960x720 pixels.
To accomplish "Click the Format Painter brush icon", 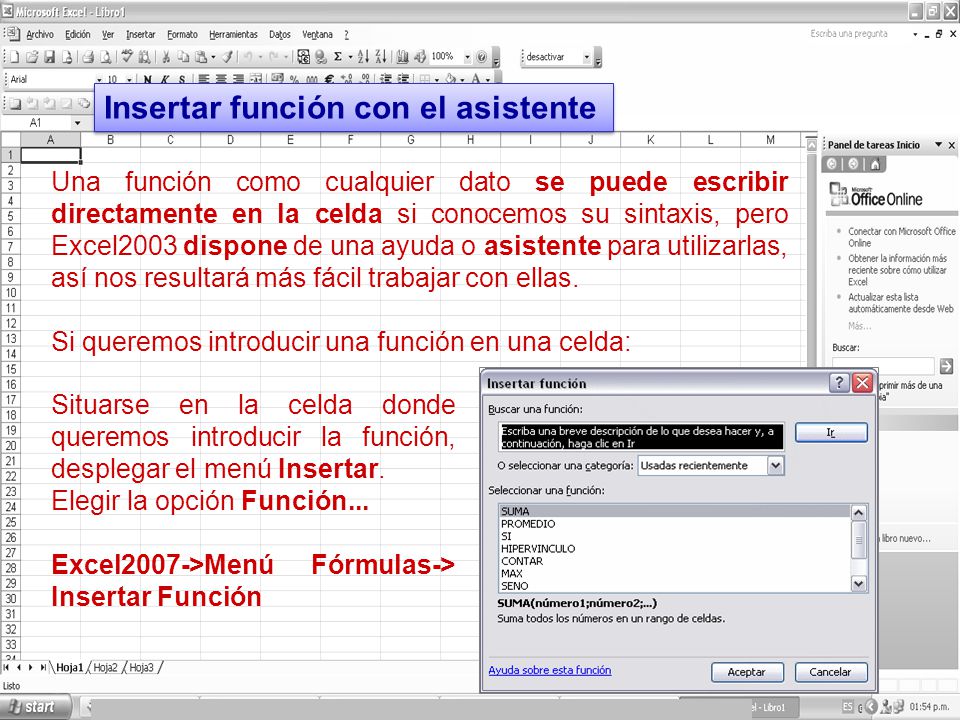I will click(227, 57).
